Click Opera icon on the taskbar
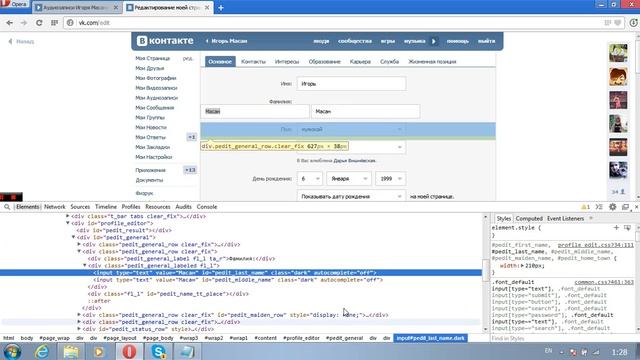Image resolution: width=640 pixels, height=360 pixels. pos(129,352)
